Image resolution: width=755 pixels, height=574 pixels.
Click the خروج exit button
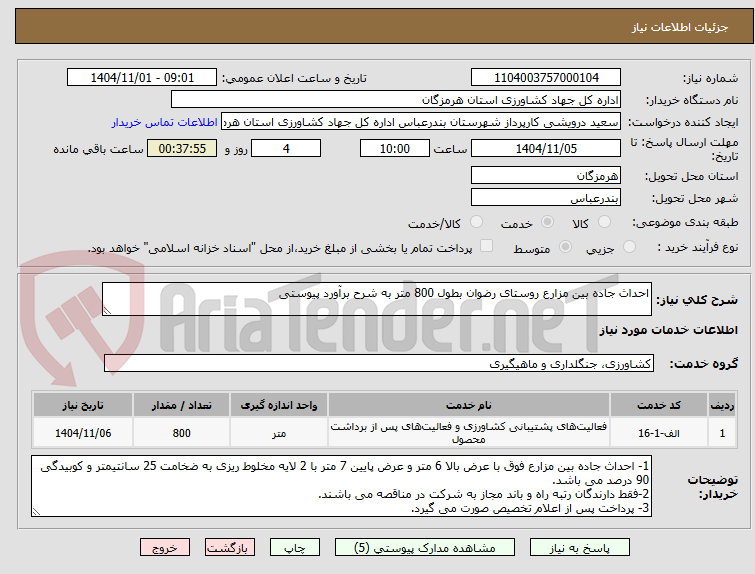point(165,548)
